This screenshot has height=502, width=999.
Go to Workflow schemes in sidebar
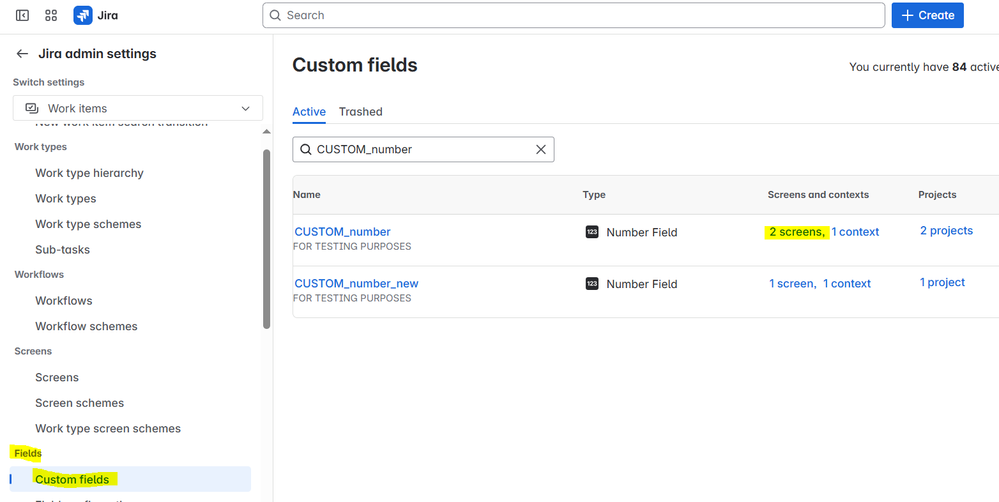click(x=86, y=326)
